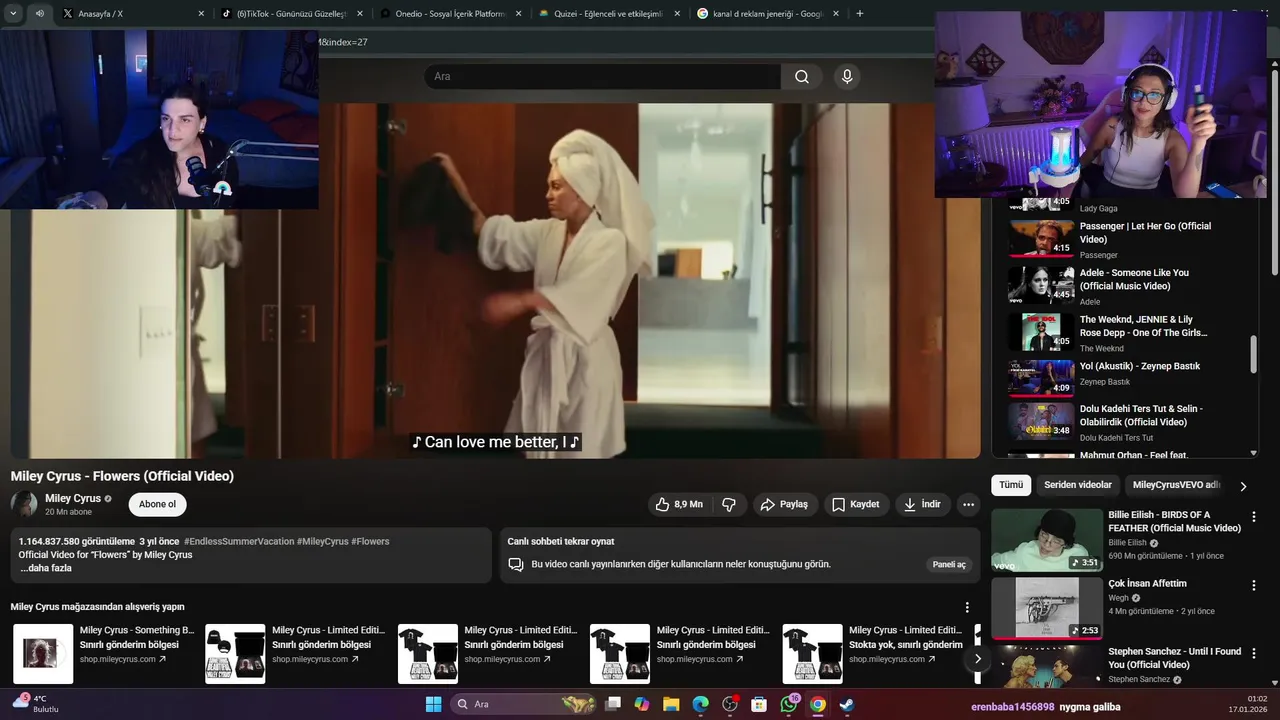Switch to the TikTok tab
This screenshot has width=1280, height=720.
pyautogui.click(x=290, y=14)
